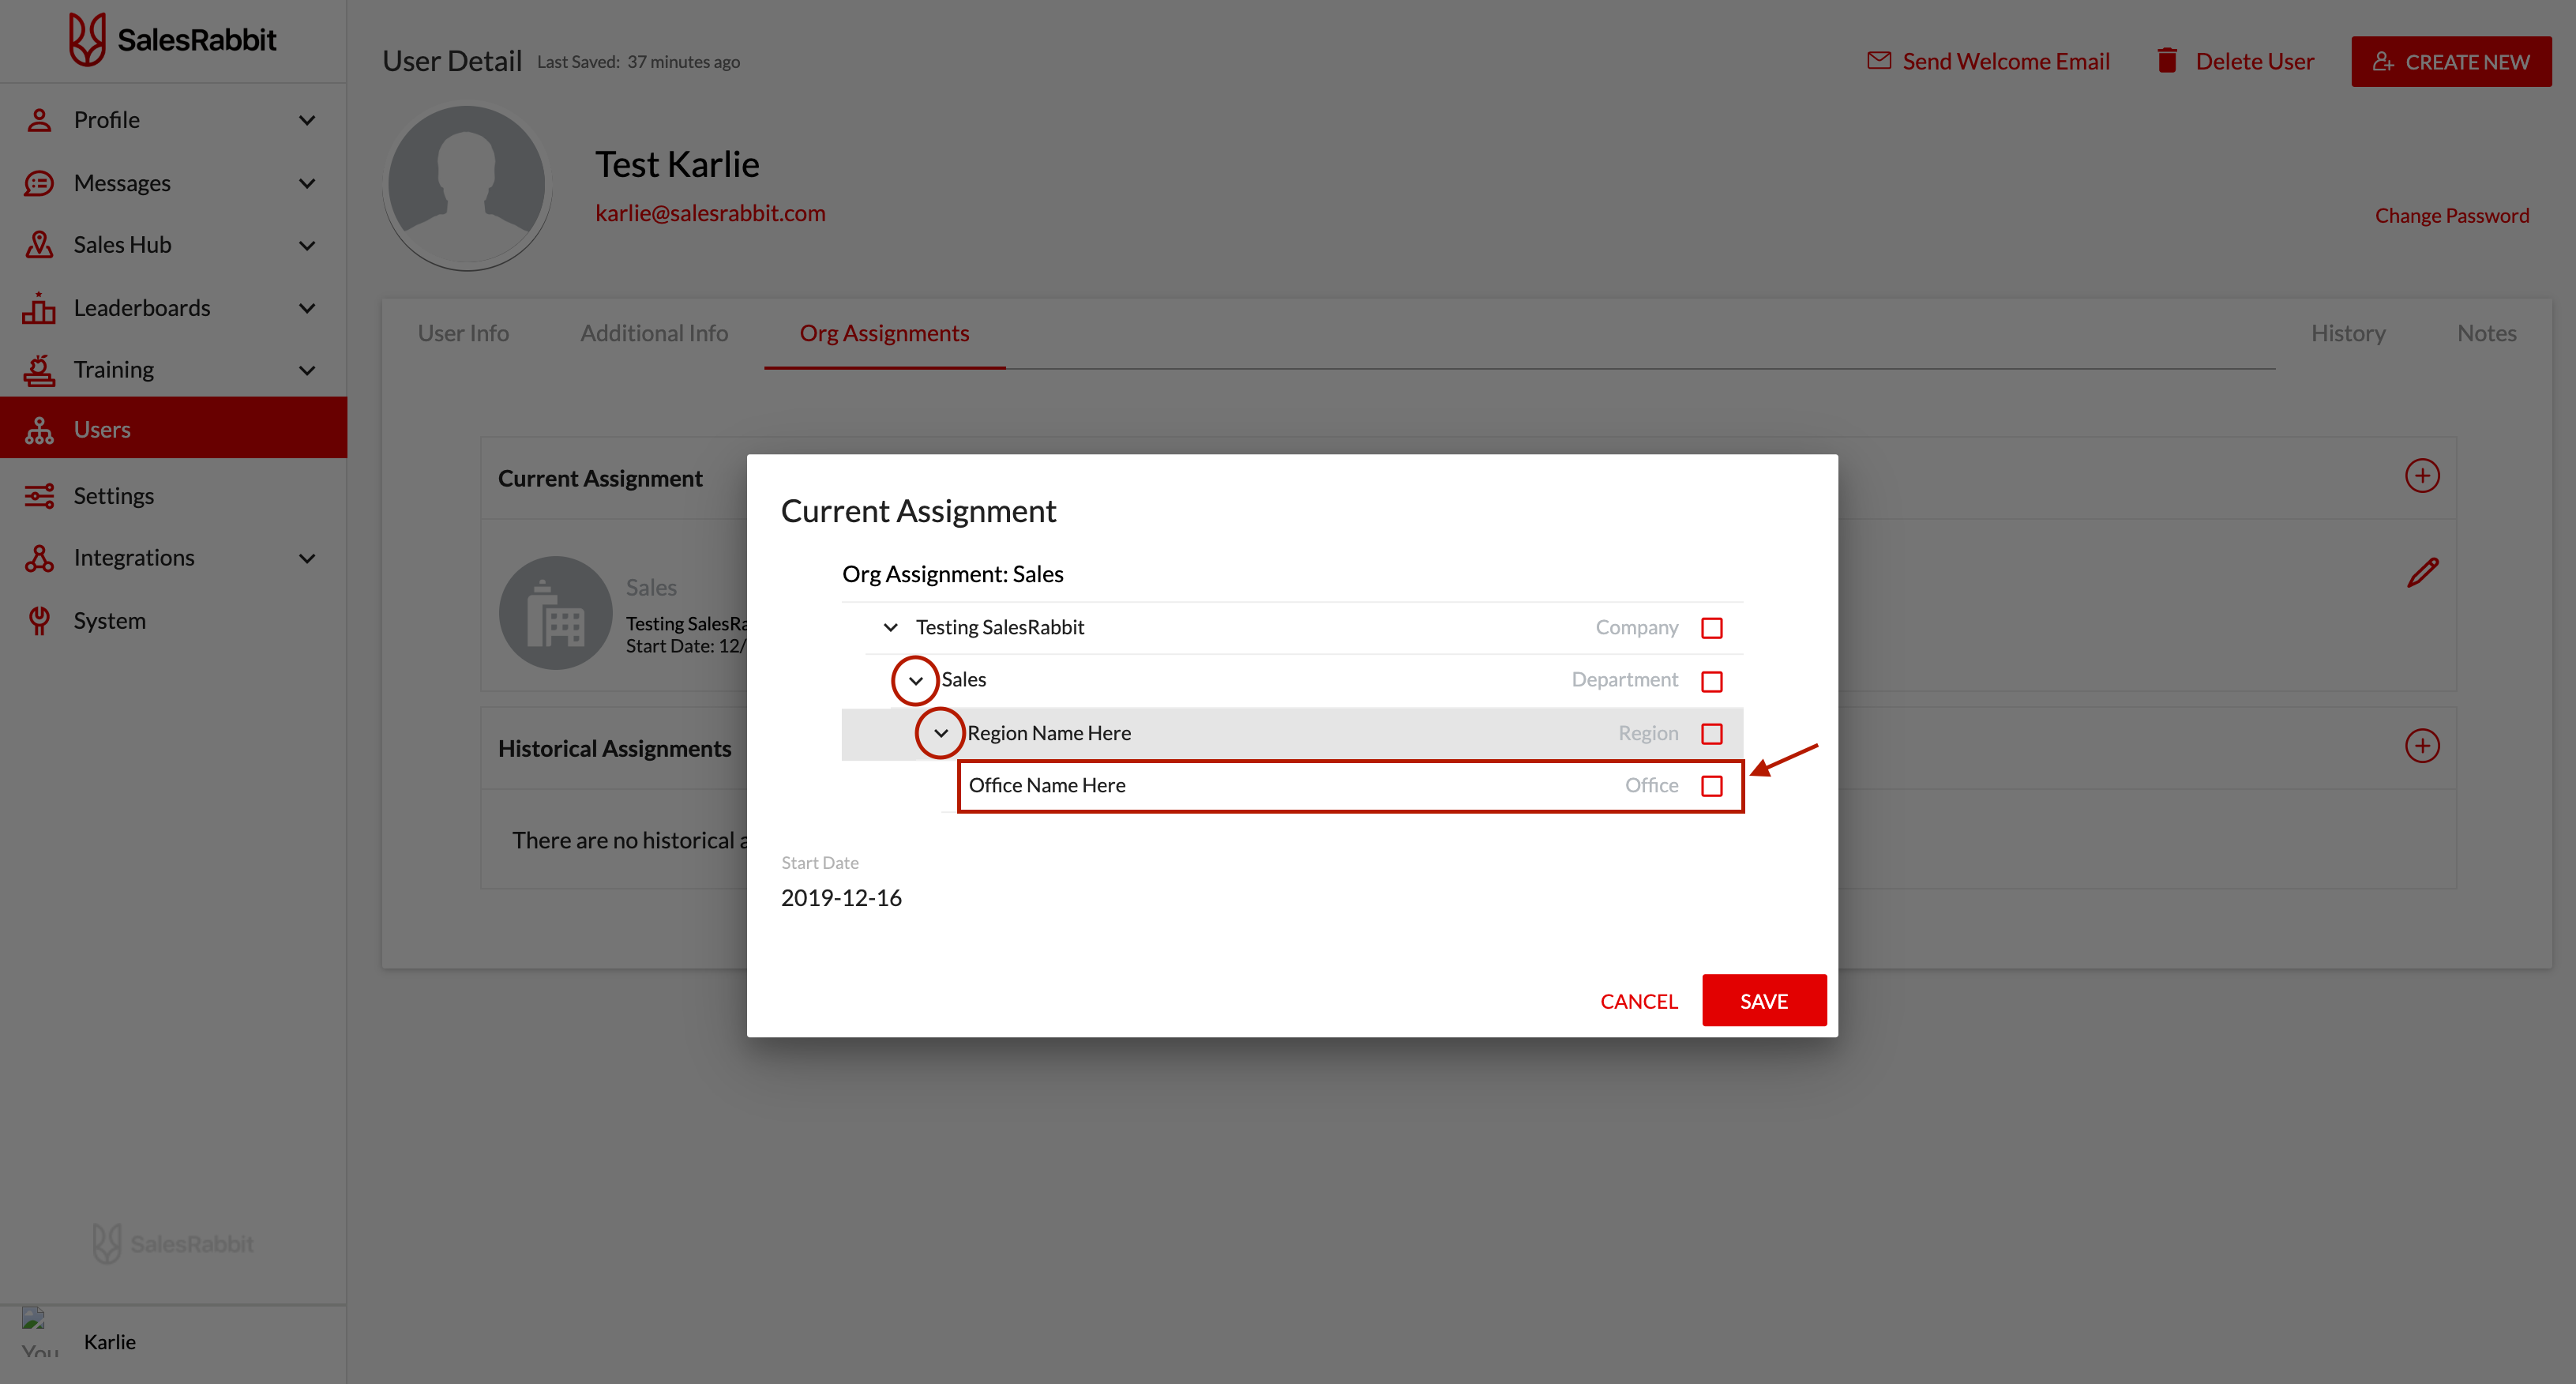This screenshot has width=2576, height=1384.
Task: Click the Sales Hub map pin icon
Action: point(39,245)
